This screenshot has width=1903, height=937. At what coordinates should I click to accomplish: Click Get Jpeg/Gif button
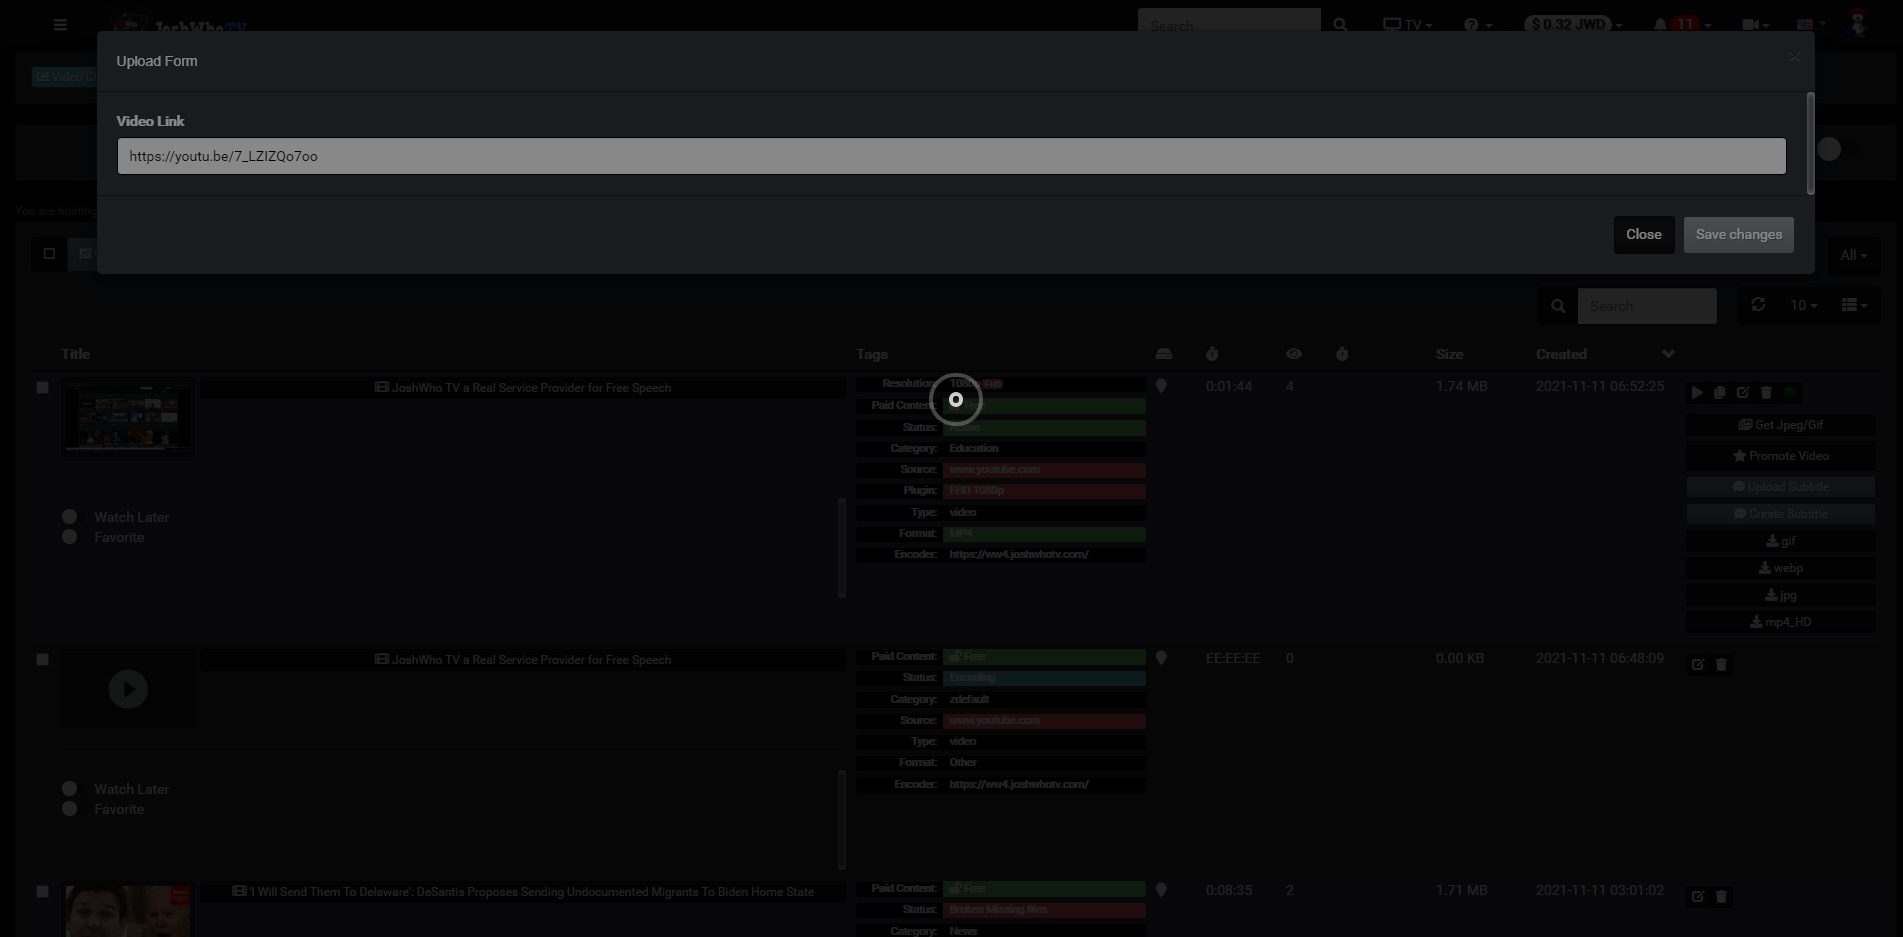tap(1781, 425)
